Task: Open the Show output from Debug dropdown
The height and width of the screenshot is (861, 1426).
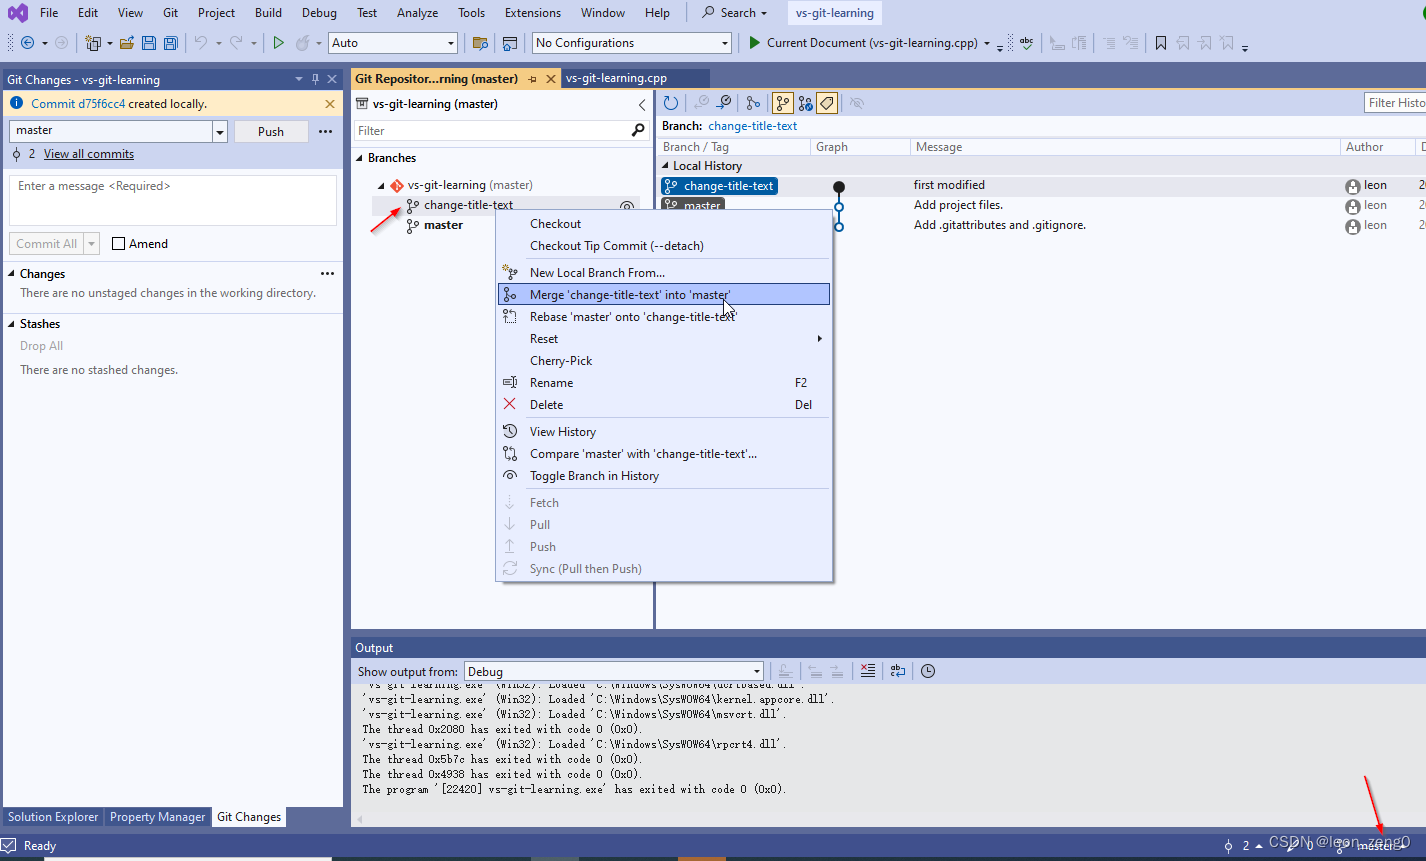Action: [757, 672]
